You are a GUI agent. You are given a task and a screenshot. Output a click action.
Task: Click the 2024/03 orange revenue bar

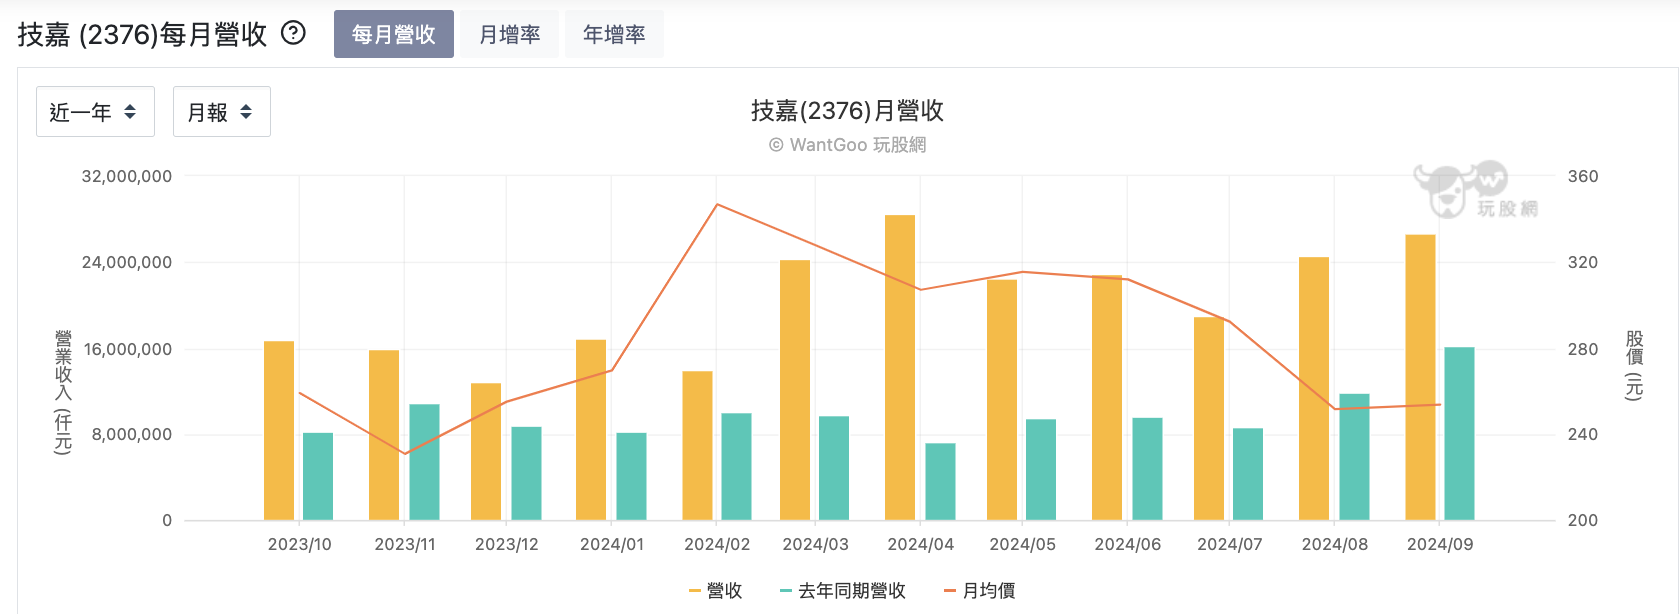[x=795, y=390]
